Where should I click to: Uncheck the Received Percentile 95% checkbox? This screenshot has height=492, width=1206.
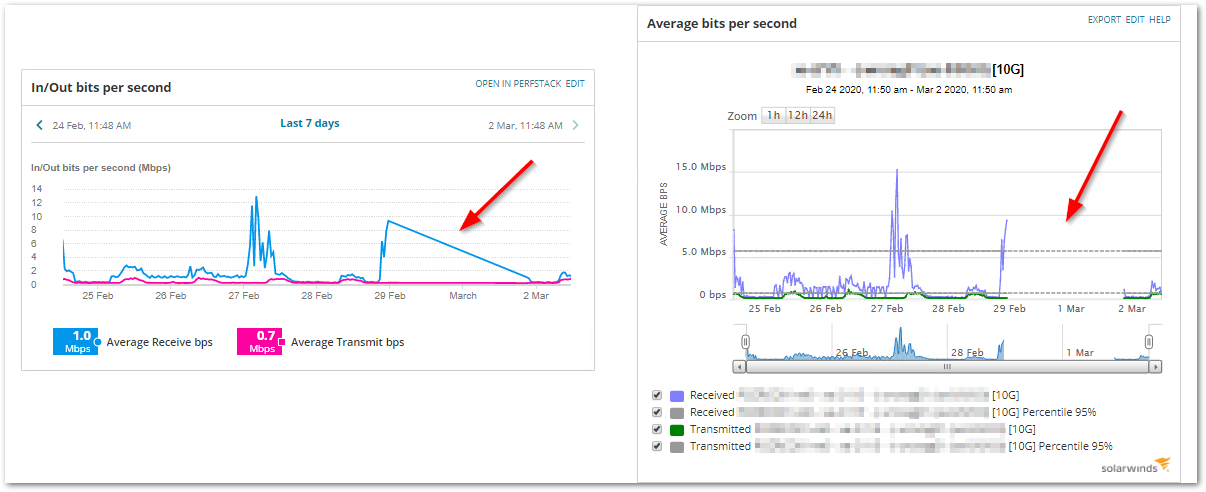[x=657, y=412]
